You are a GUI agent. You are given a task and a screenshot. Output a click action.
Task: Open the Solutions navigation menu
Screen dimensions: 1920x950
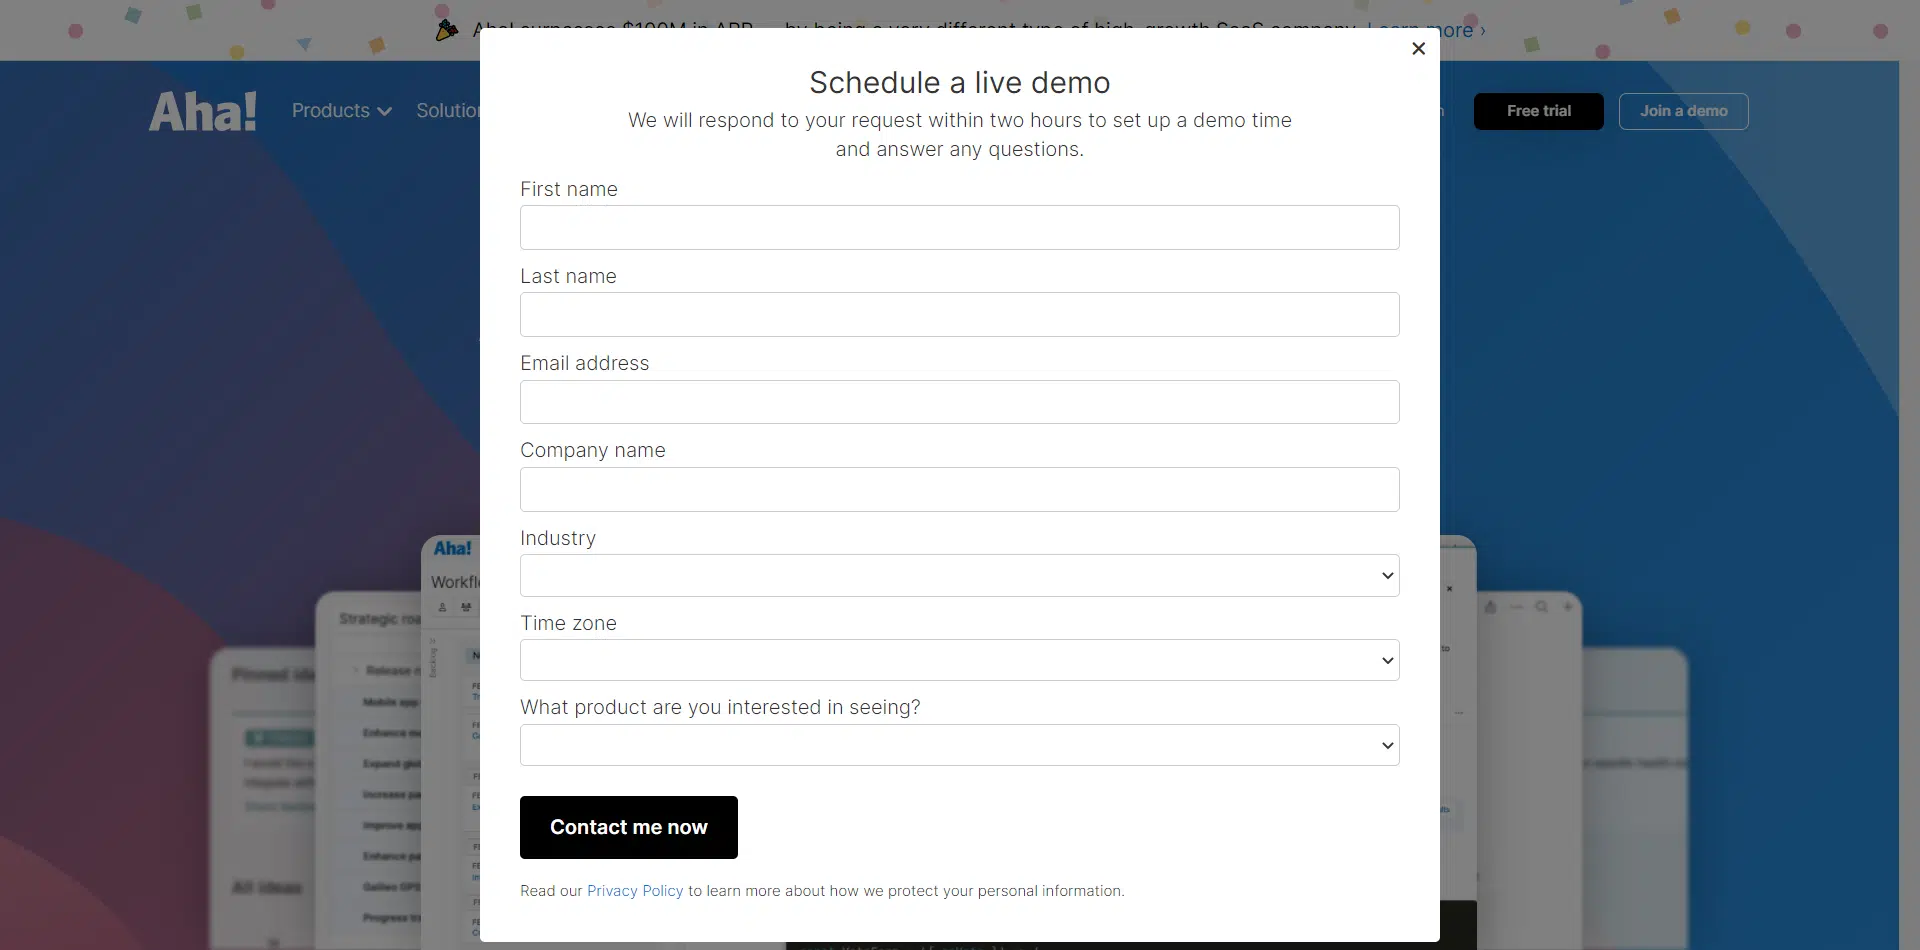tap(448, 111)
